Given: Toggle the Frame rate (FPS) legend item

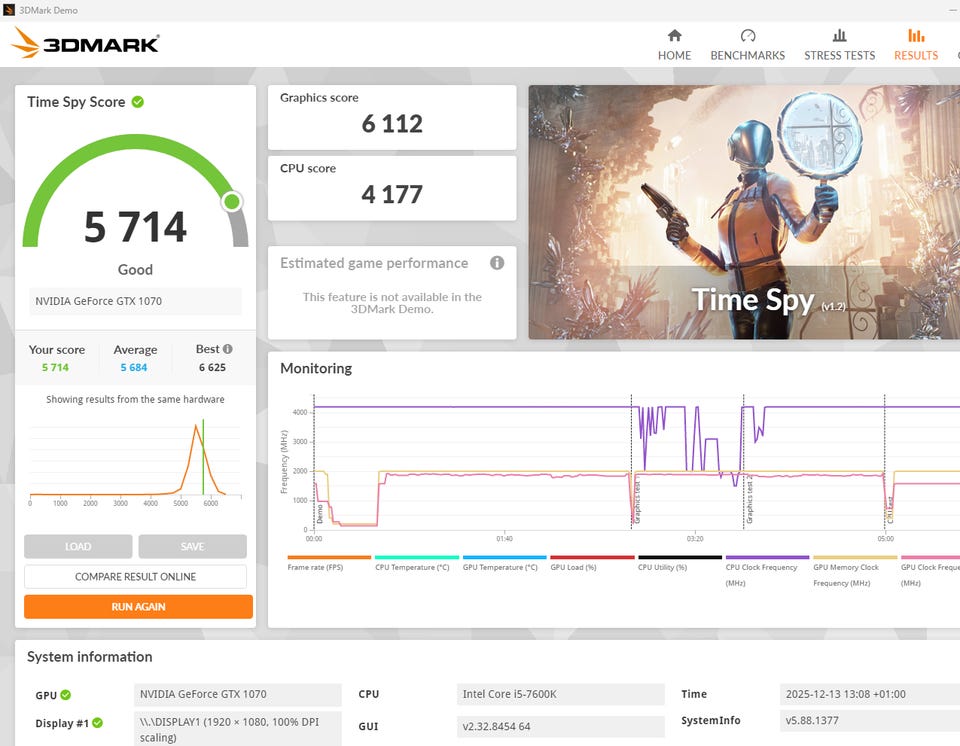Looking at the screenshot, I should point(328,567).
